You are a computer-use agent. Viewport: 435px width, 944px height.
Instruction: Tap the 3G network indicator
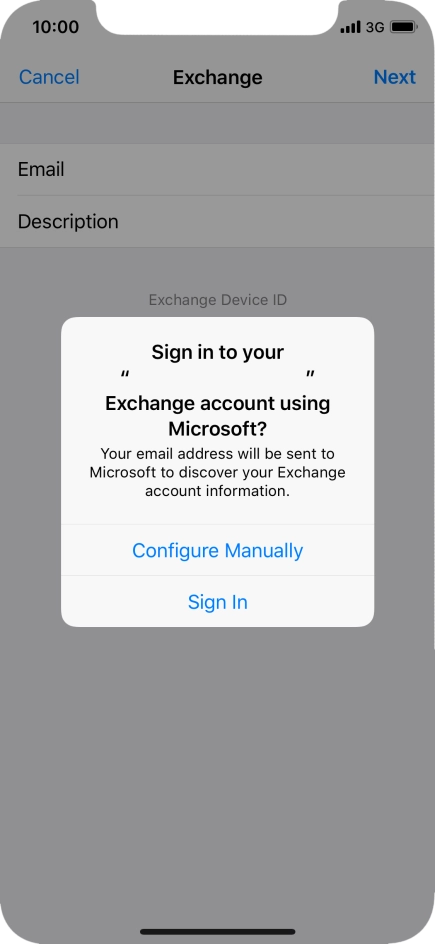click(375, 27)
